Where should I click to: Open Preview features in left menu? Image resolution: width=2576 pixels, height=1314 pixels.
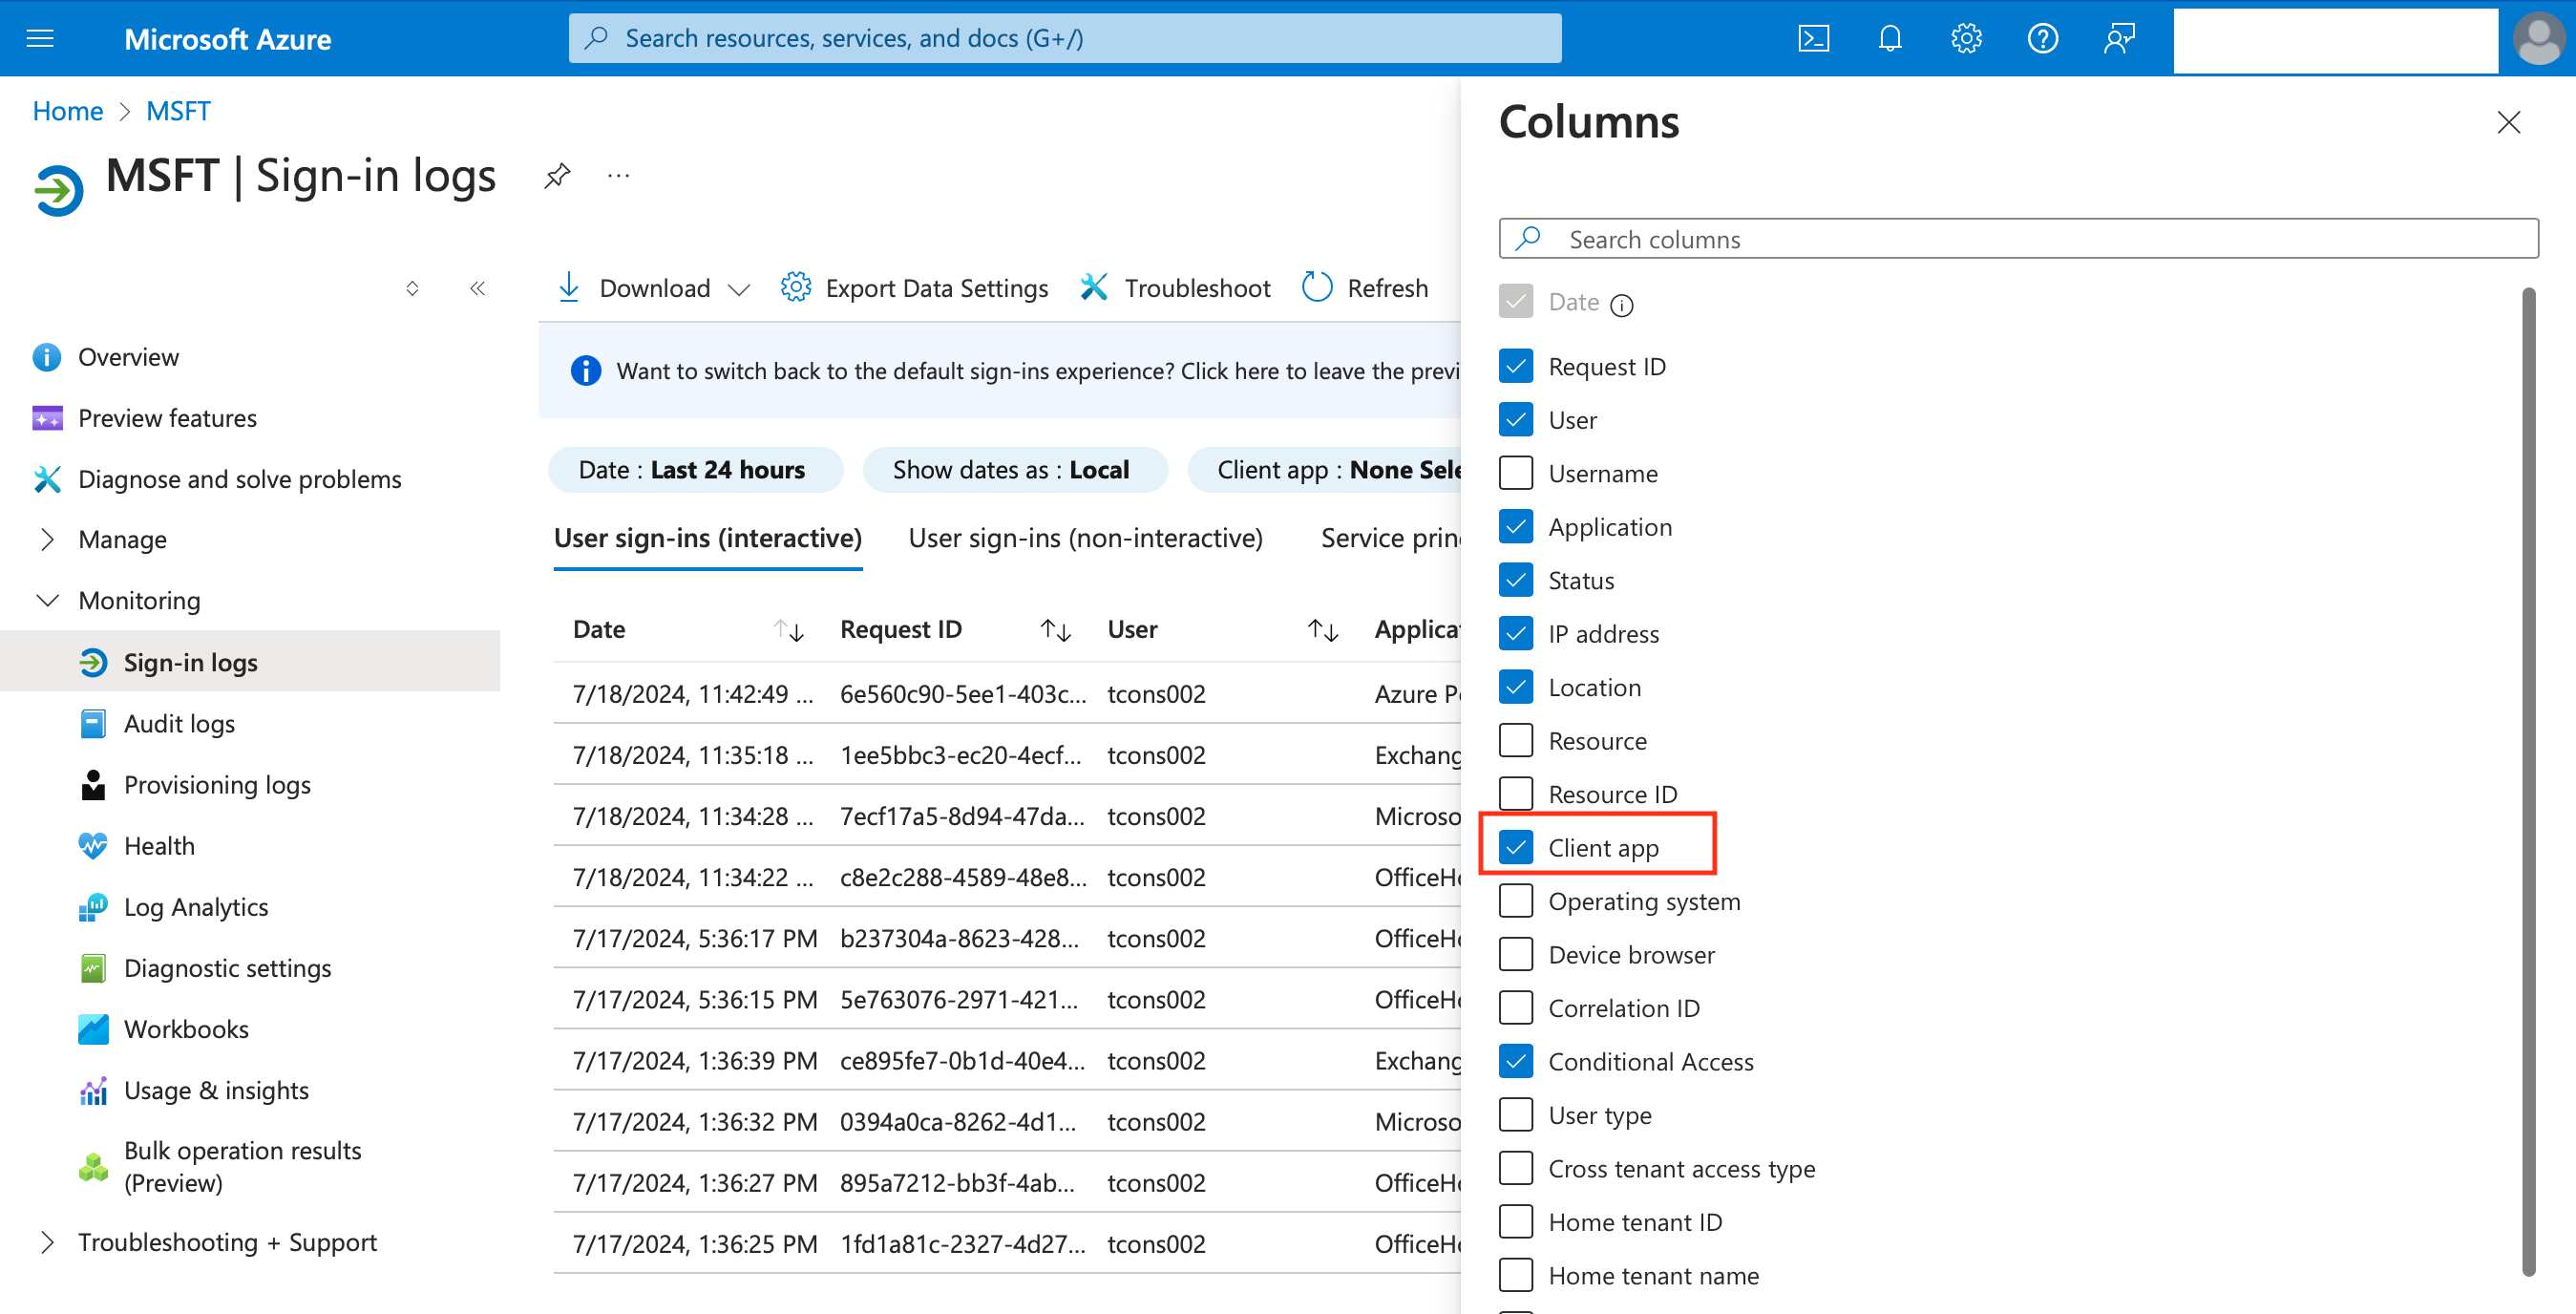tap(167, 418)
